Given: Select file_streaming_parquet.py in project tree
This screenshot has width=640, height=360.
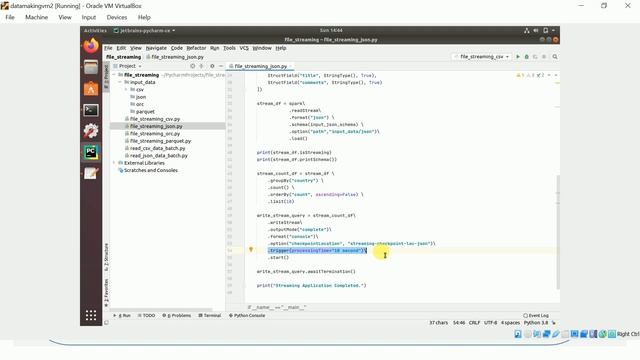Looking at the screenshot, I should tap(160, 141).
